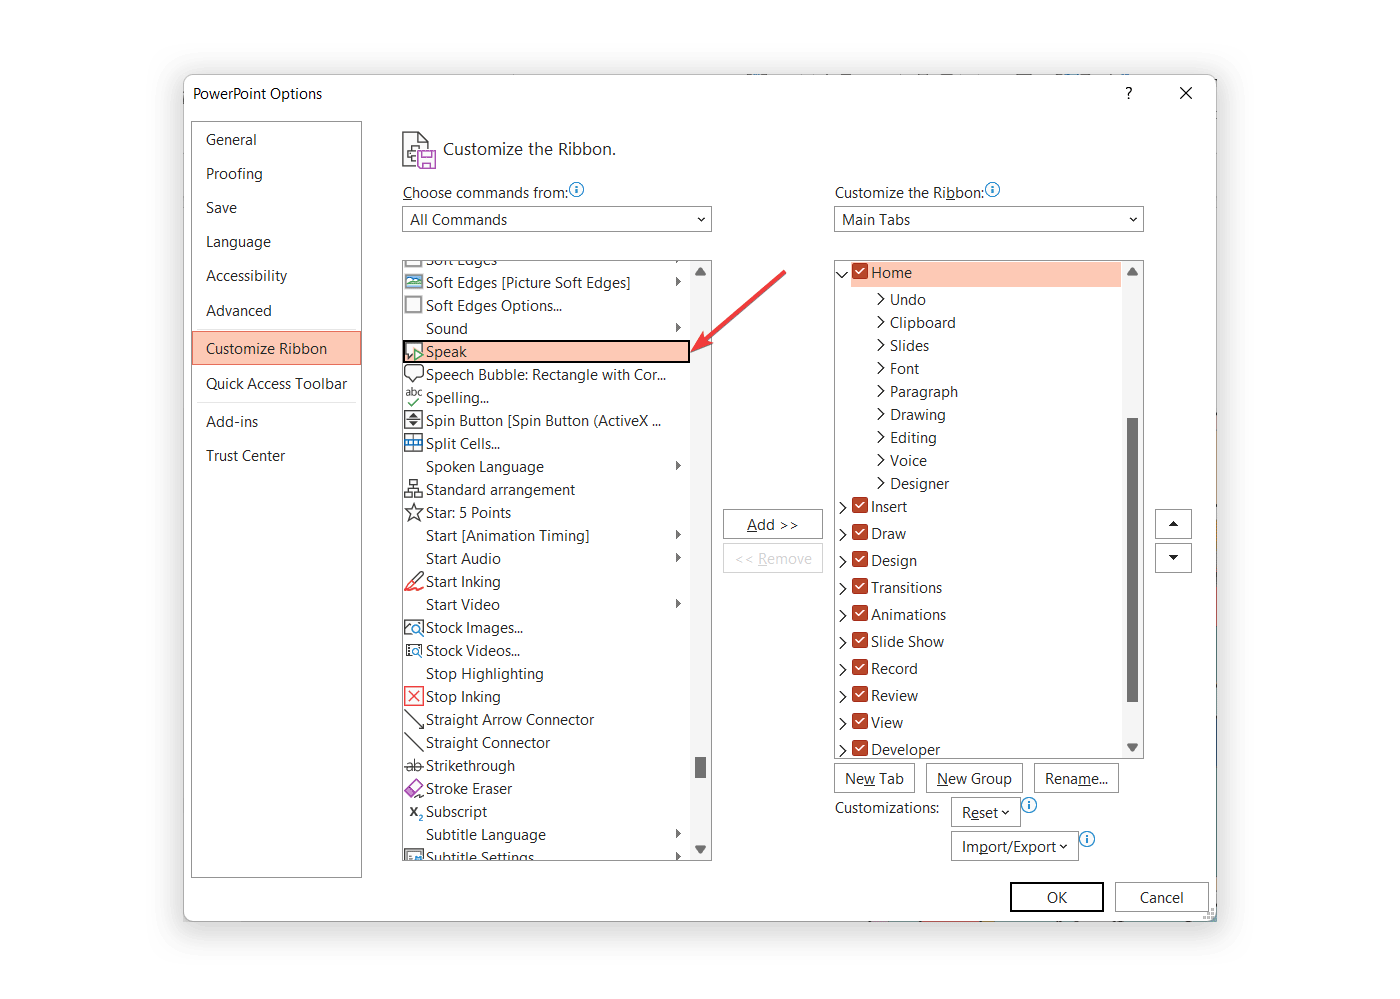Select the Split Cells table icon
This screenshot has height=999, width=1400.
tap(413, 443)
